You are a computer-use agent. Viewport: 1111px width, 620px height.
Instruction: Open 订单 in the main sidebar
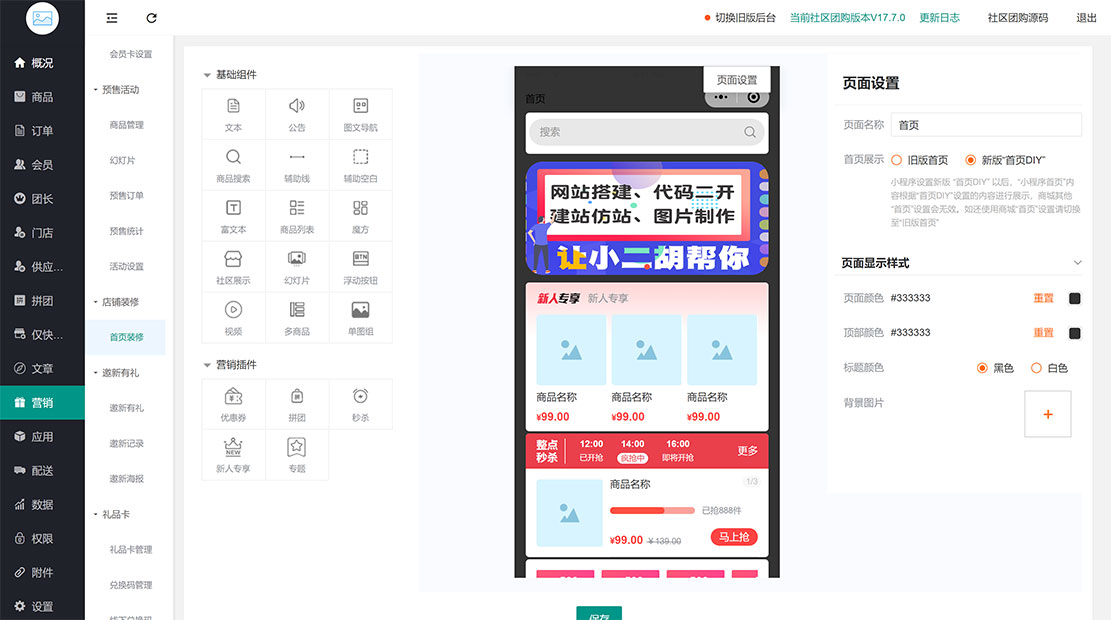(x=42, y=131)
